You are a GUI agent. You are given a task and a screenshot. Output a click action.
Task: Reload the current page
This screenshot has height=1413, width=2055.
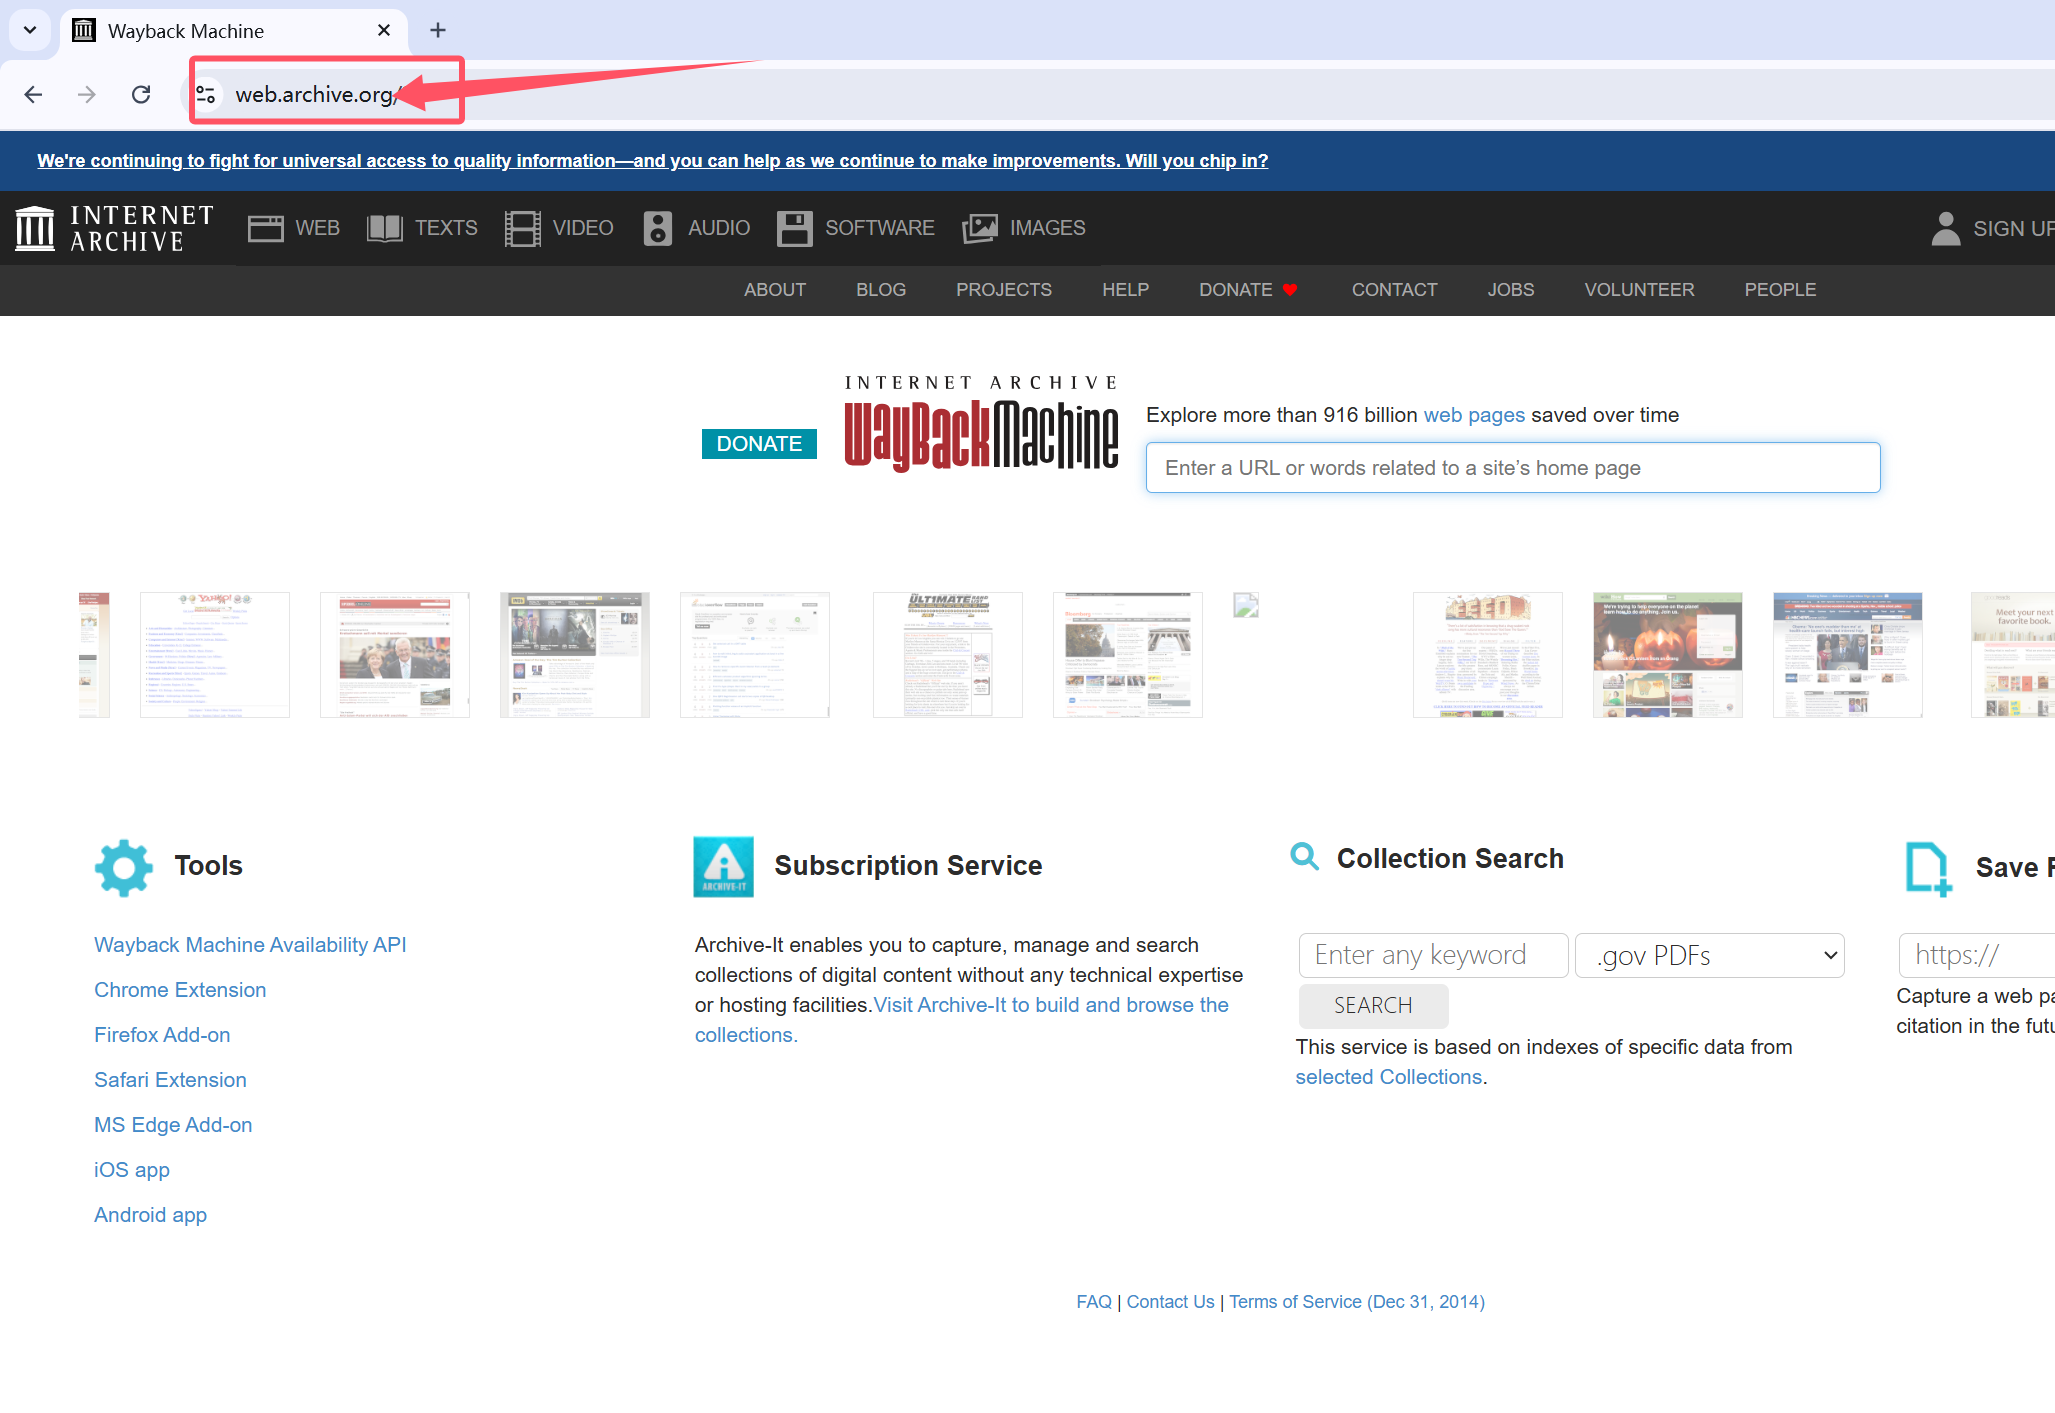coord(141,94)
